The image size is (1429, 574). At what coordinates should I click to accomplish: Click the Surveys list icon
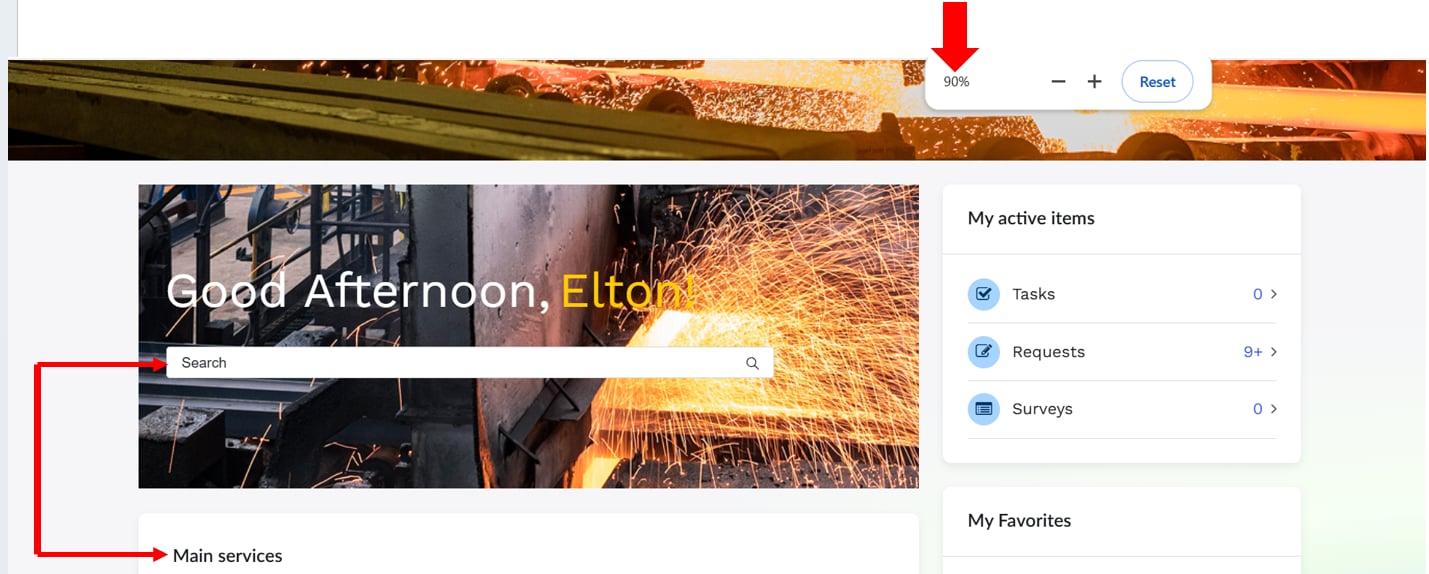coord(984,409)
